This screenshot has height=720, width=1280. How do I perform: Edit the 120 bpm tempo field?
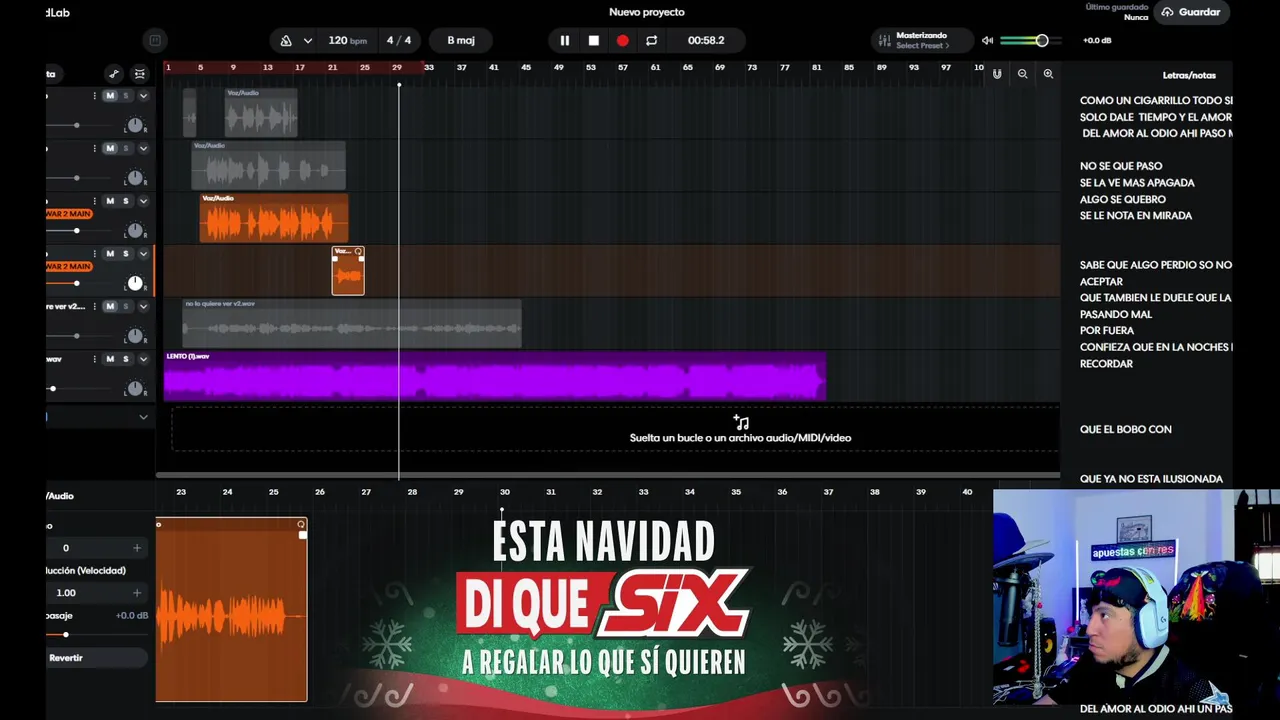347,41
